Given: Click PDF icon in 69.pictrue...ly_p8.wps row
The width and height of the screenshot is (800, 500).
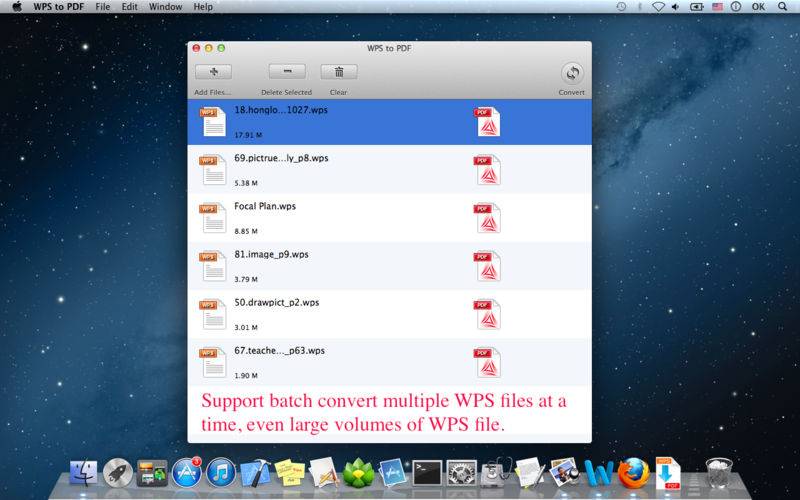Looking at the screenshot, I should pos(487,169).
